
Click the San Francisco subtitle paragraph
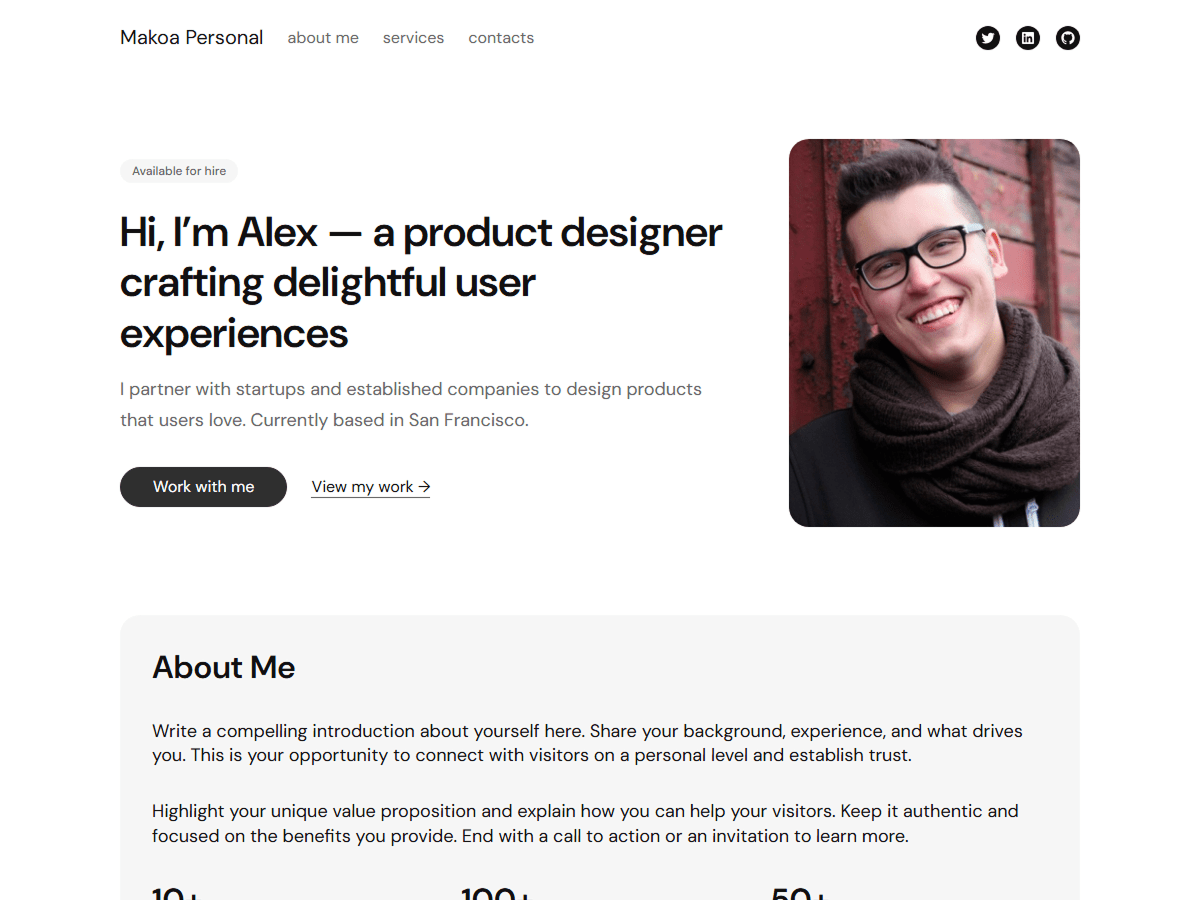(411, 404)
